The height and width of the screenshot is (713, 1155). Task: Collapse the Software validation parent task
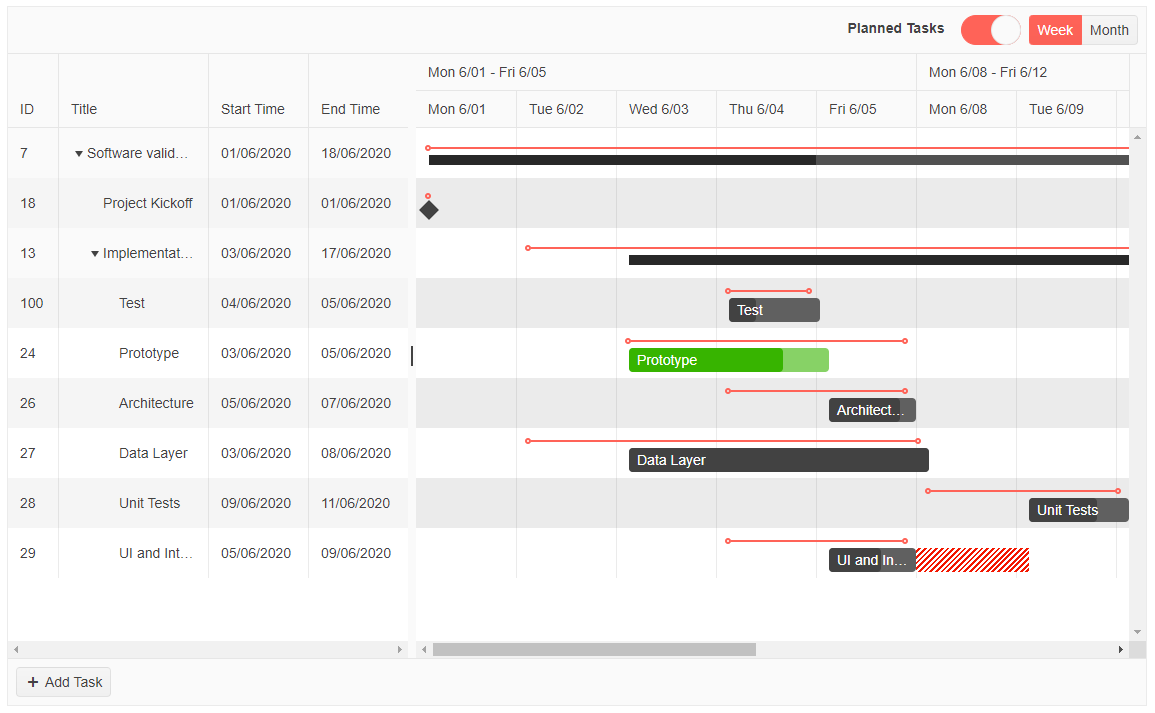point(79,153)
